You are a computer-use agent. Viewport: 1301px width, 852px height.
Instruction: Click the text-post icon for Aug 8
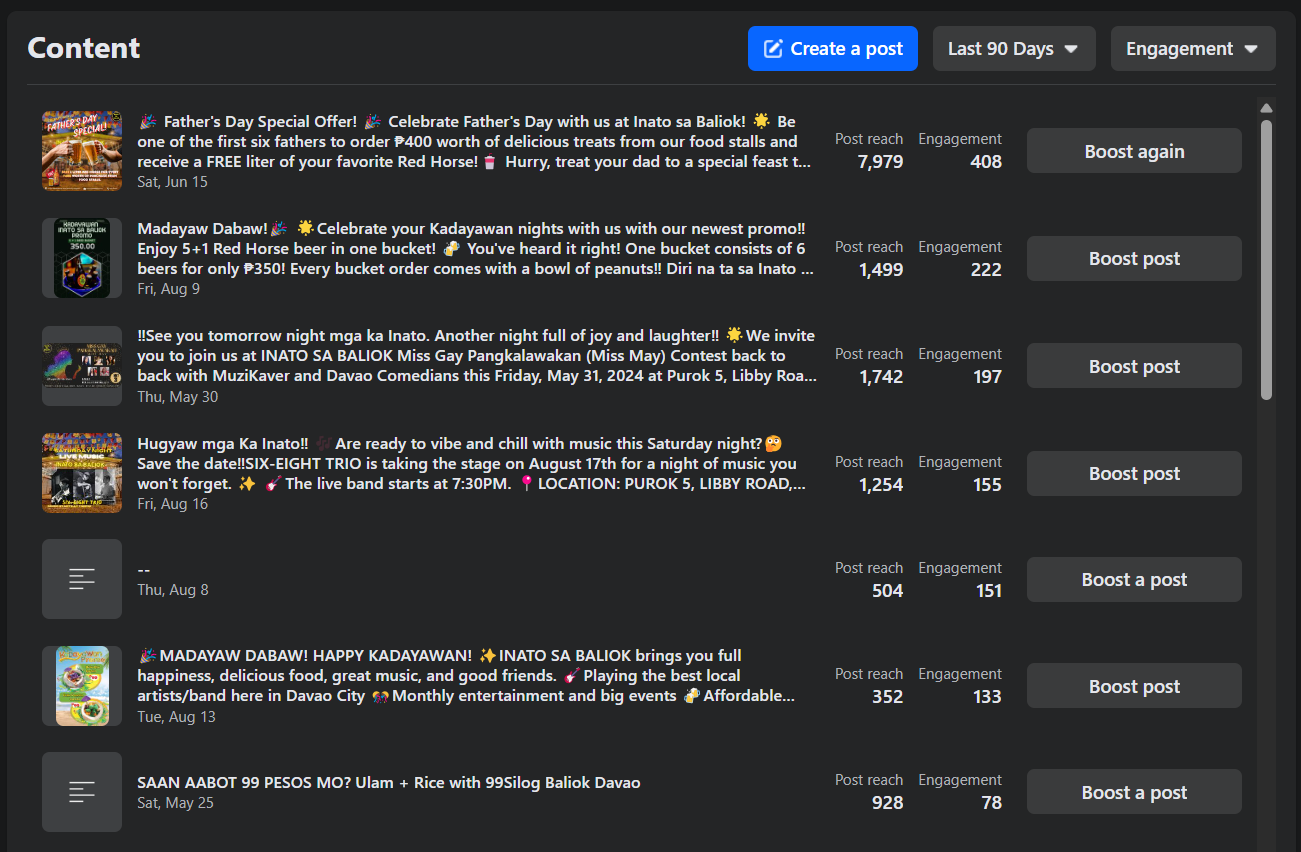[x=82, y=579]
